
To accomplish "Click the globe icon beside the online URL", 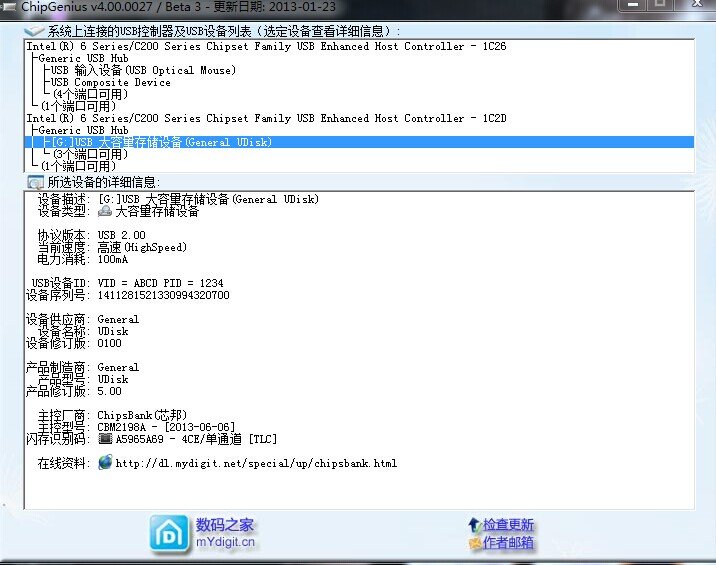I will [x=105, y=463].
